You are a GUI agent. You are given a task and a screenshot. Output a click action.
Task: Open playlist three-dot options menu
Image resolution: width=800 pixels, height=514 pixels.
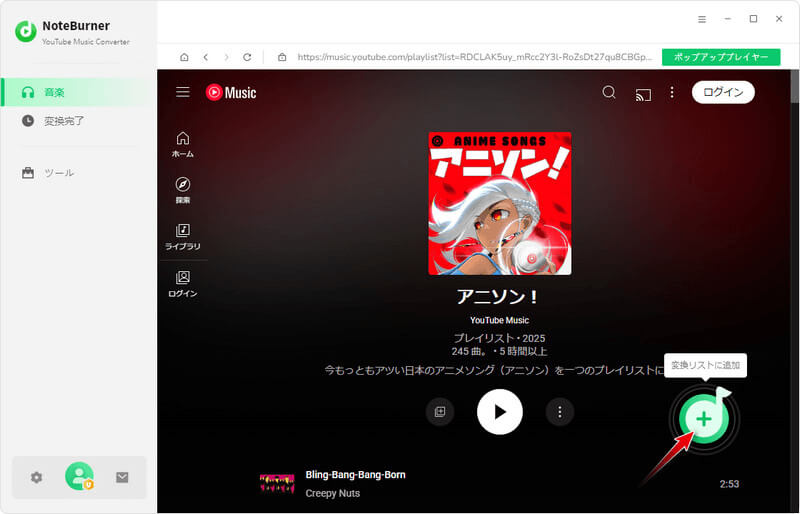(x=560, y=412)
